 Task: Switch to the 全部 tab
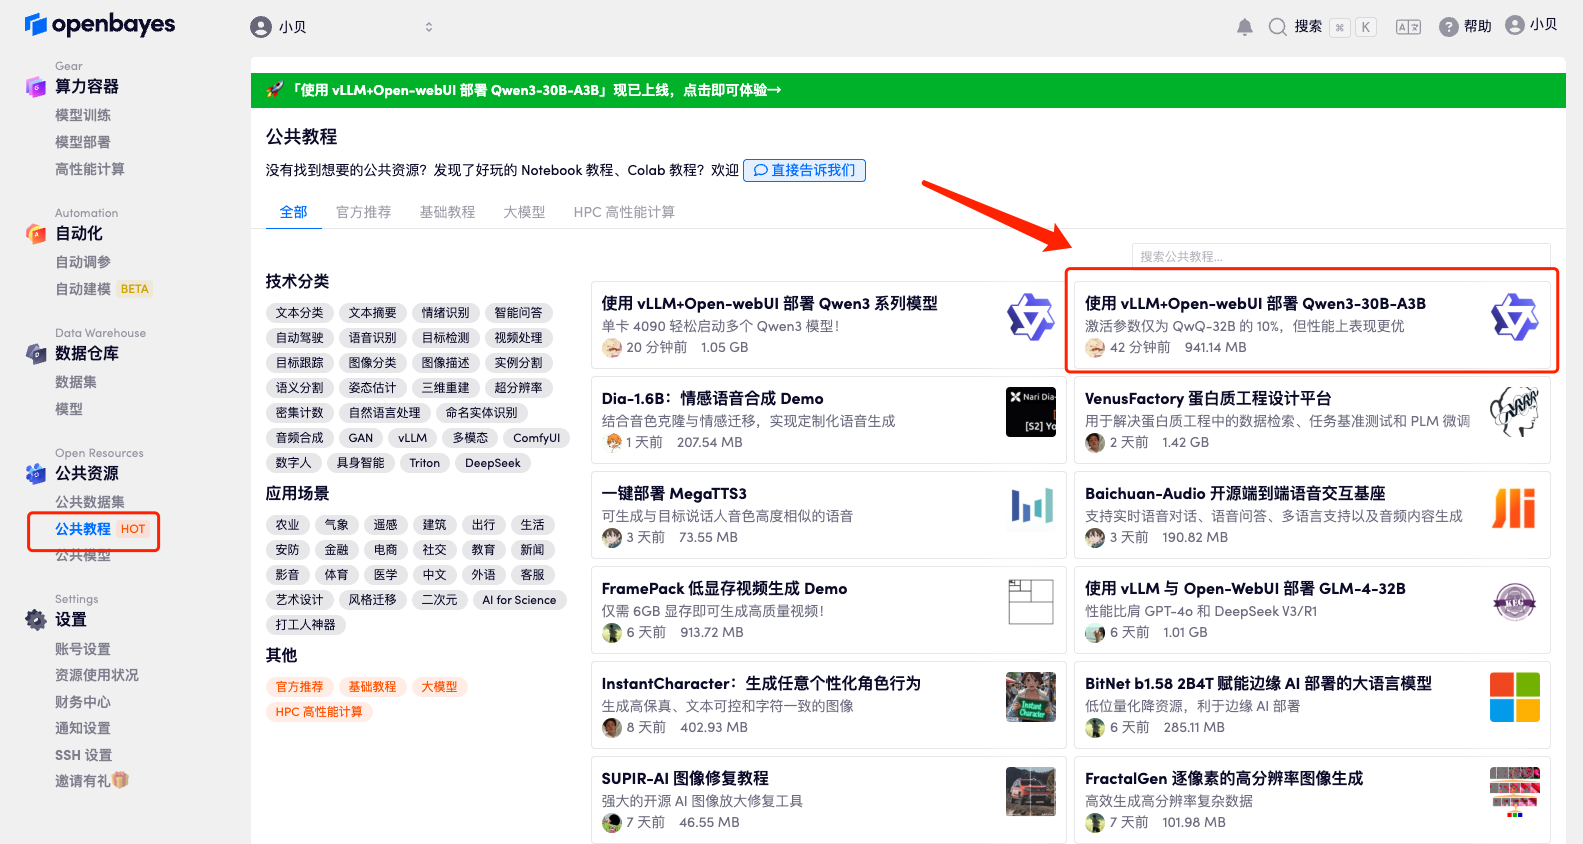tap(293, 212)
